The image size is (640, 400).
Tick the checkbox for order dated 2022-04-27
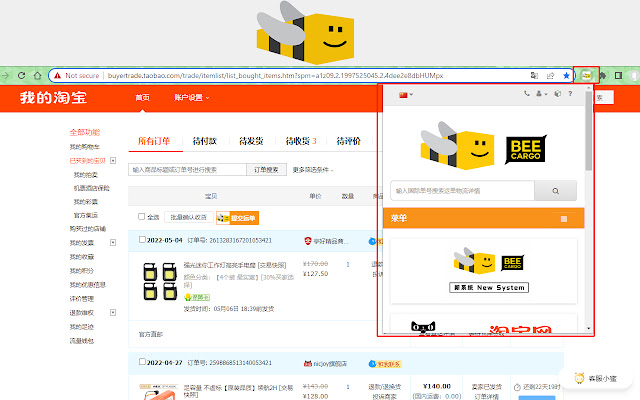142,362
